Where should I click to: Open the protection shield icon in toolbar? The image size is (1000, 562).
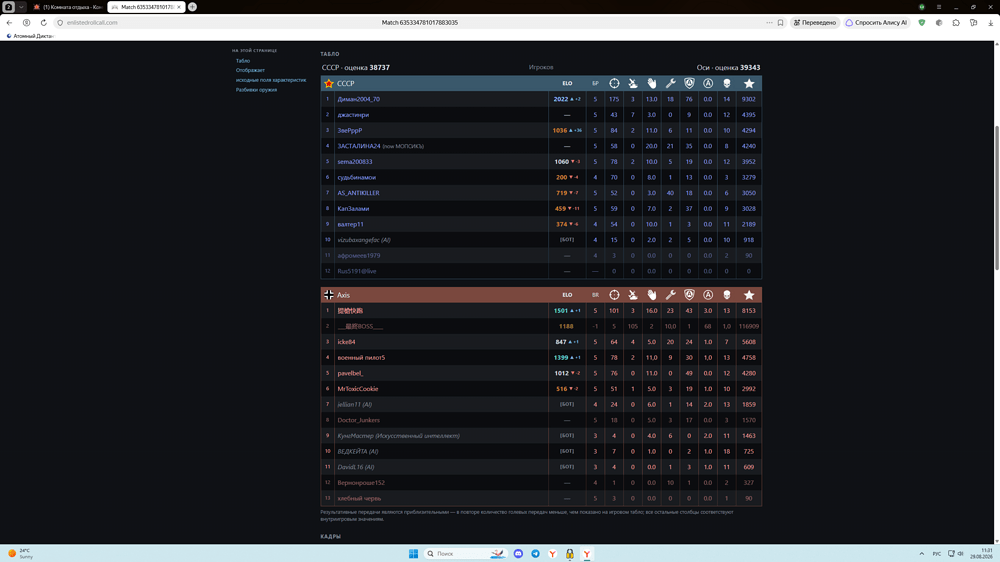click(922, 22)
